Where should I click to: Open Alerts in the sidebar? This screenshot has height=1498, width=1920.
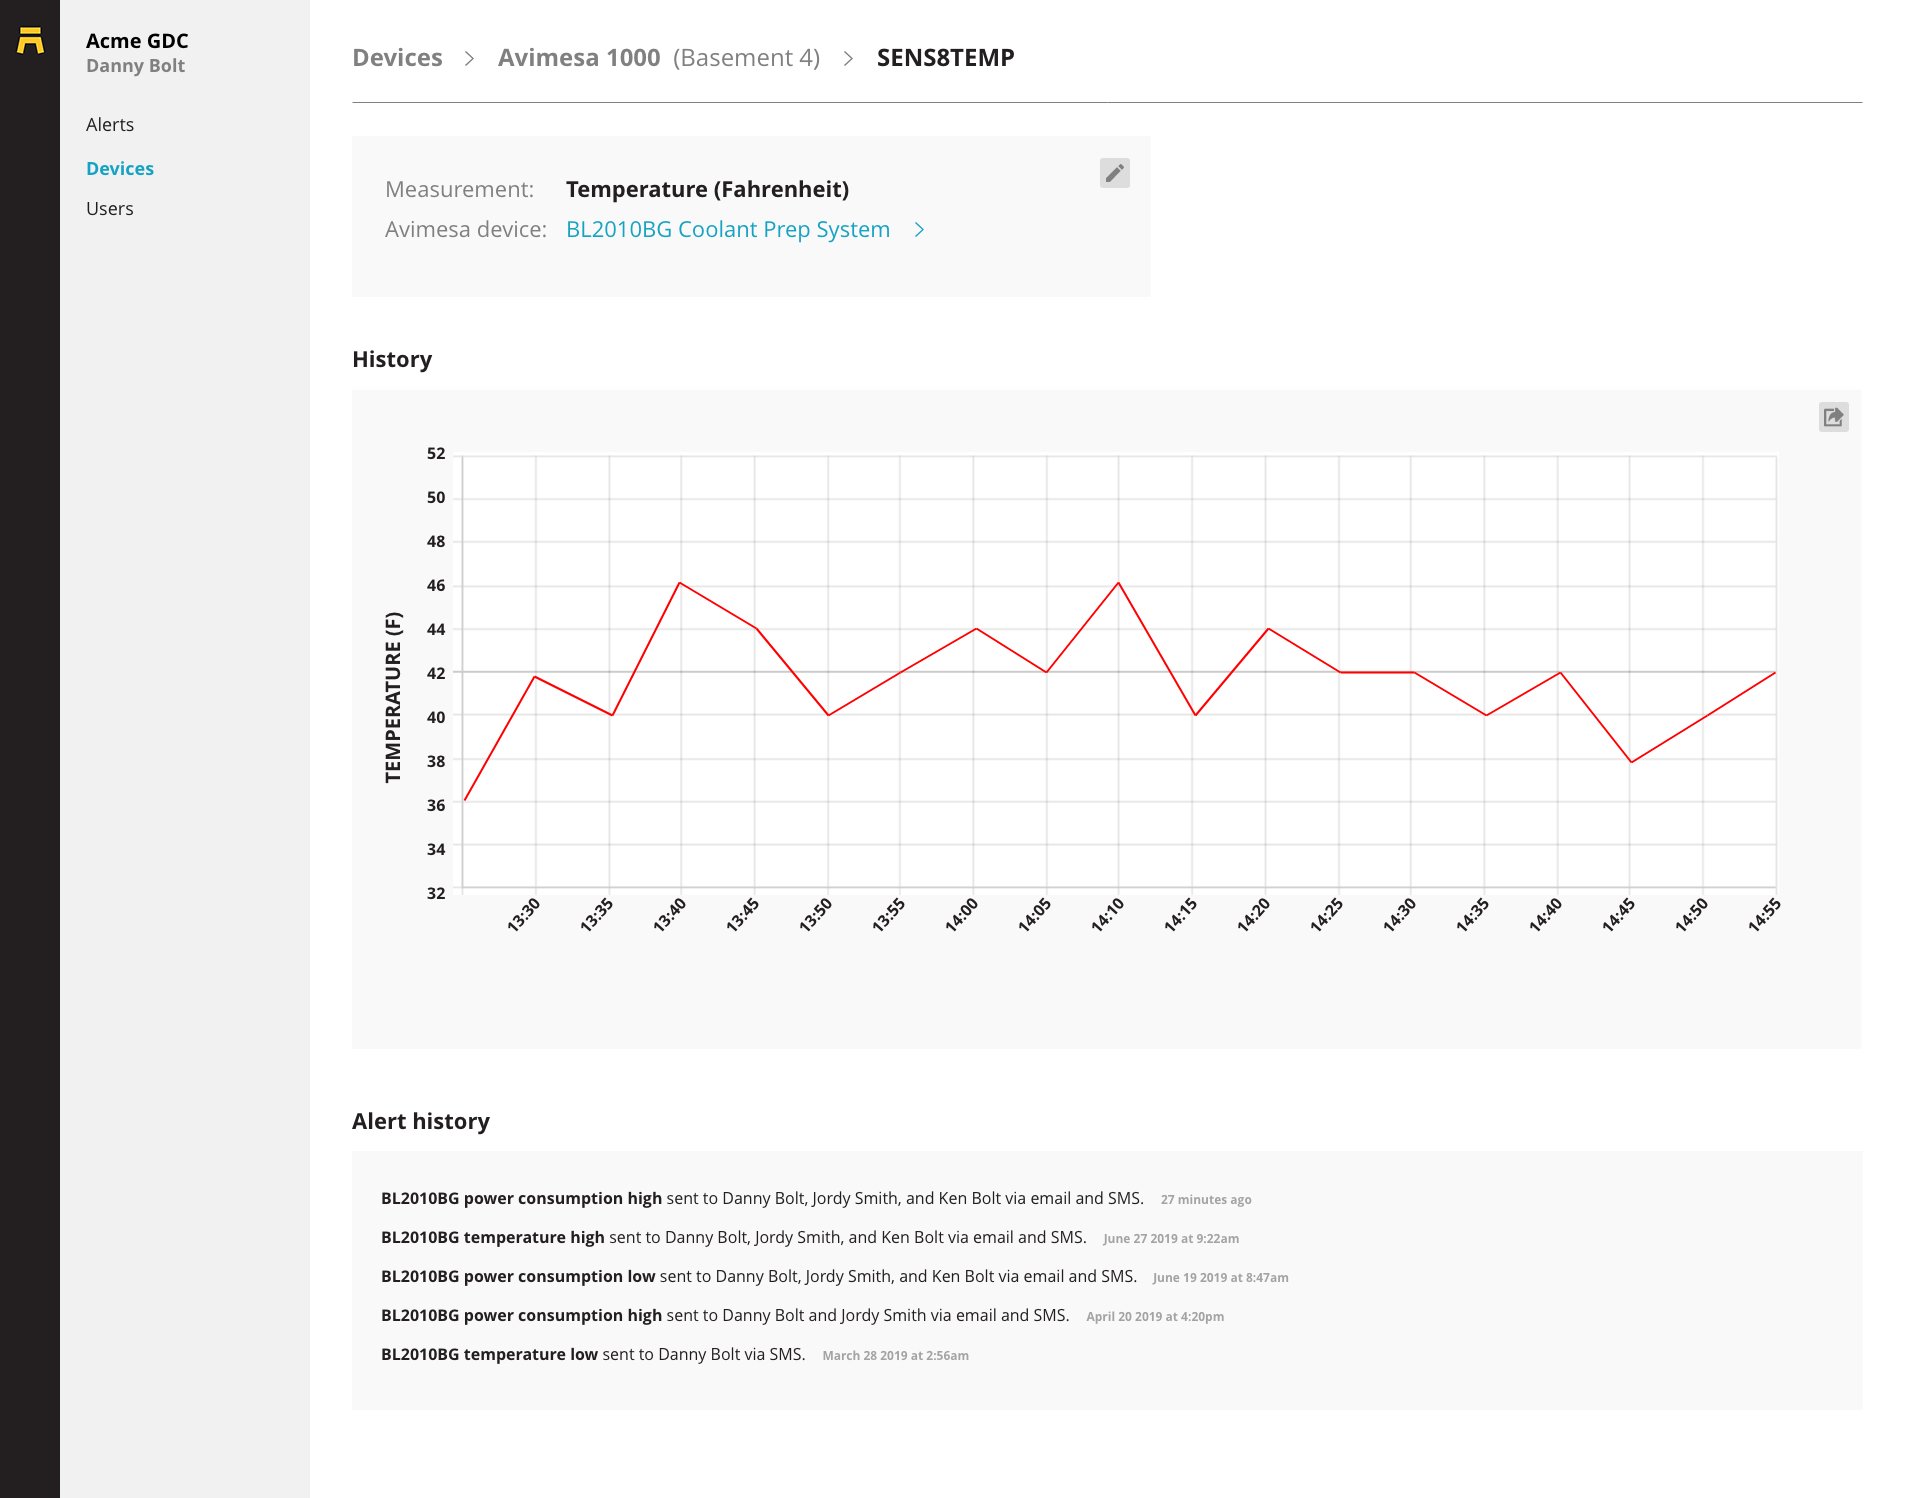[x=110, y=125]
